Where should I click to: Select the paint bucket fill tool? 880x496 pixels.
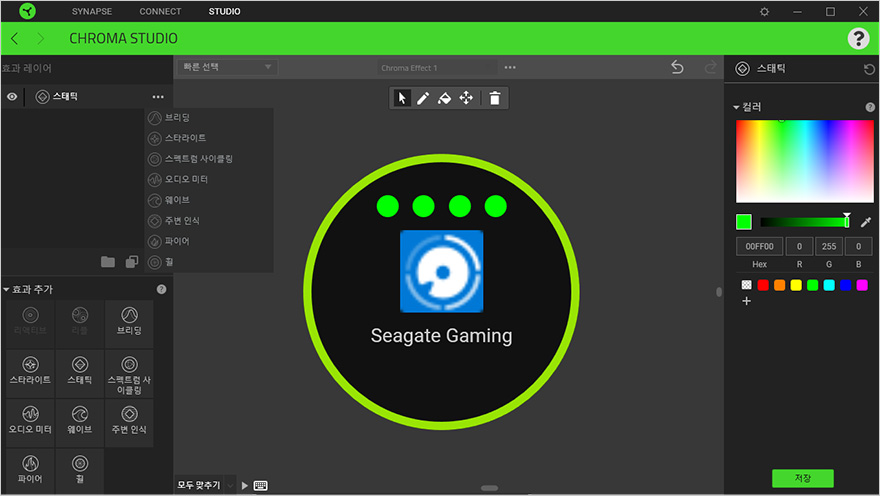tap(444, 98)
